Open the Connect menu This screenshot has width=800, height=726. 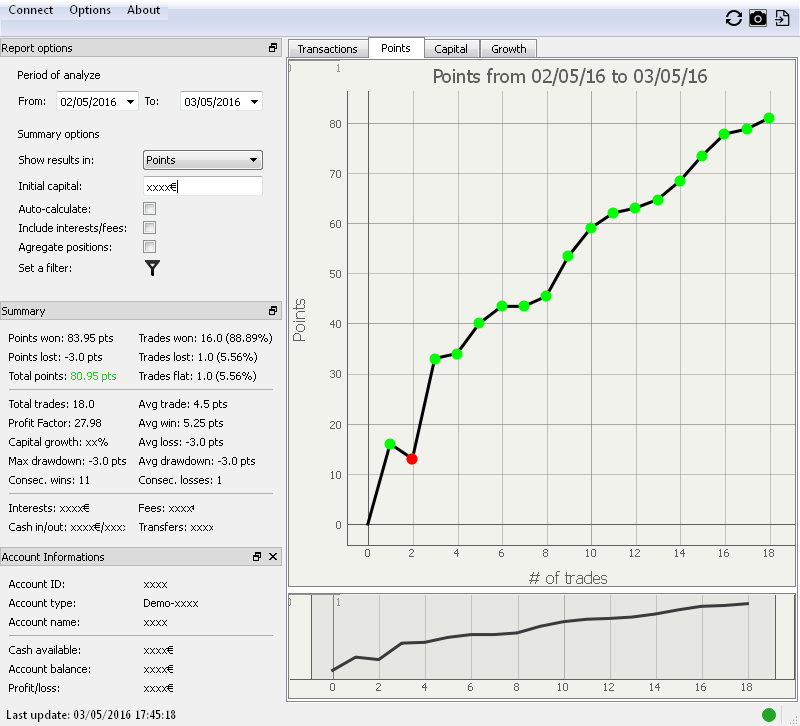[31, 10]
